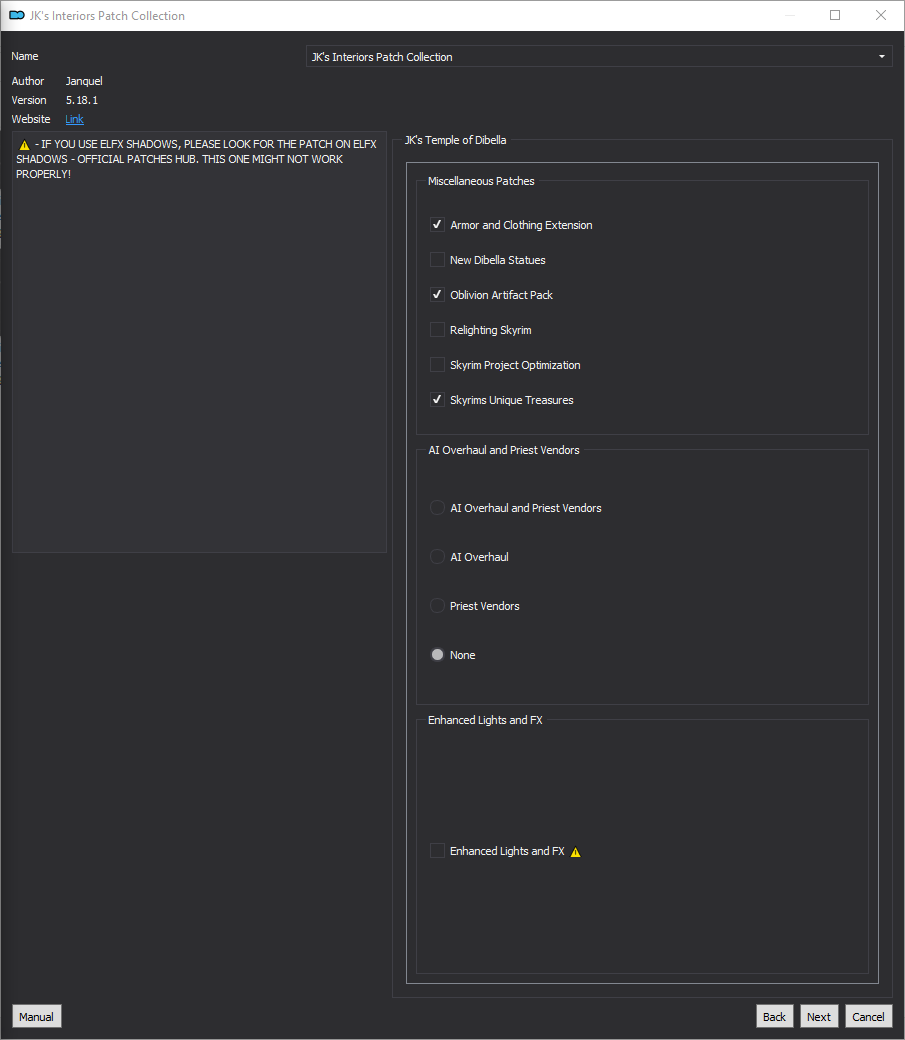Open the Website Link
This screenshot has height=1040, width=905.
pos(74,119)
